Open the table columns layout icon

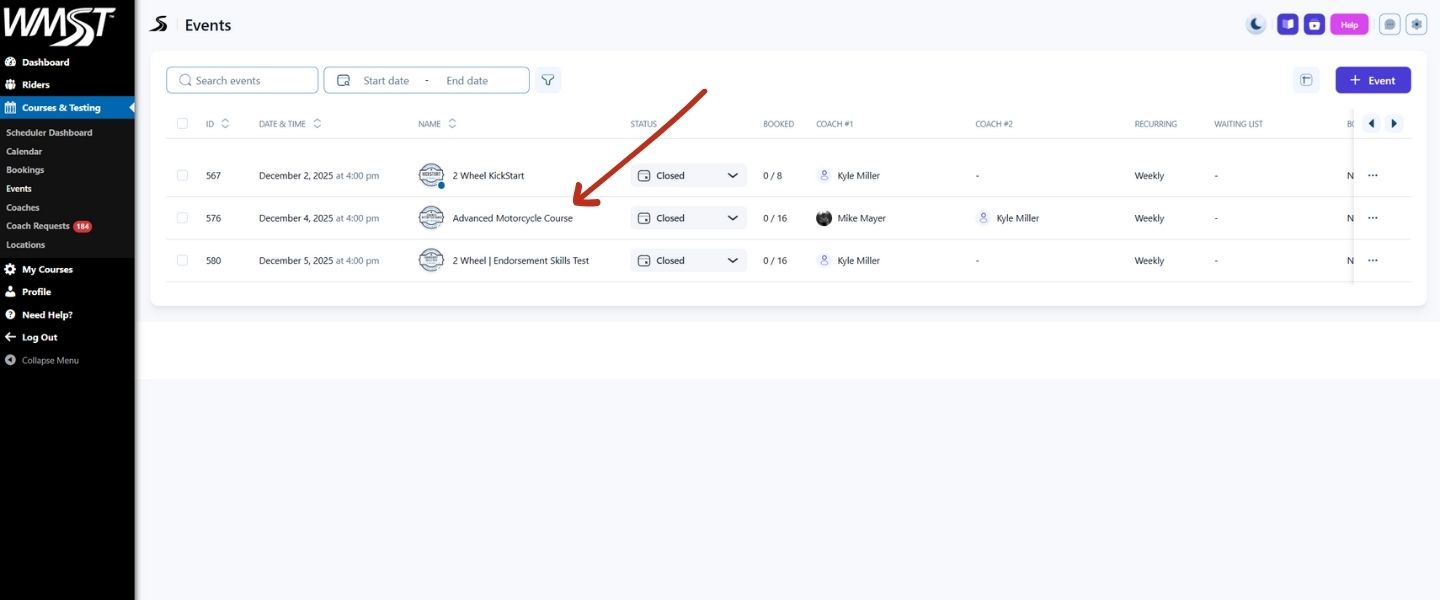pyautogui.click(x=1306, y=81)
